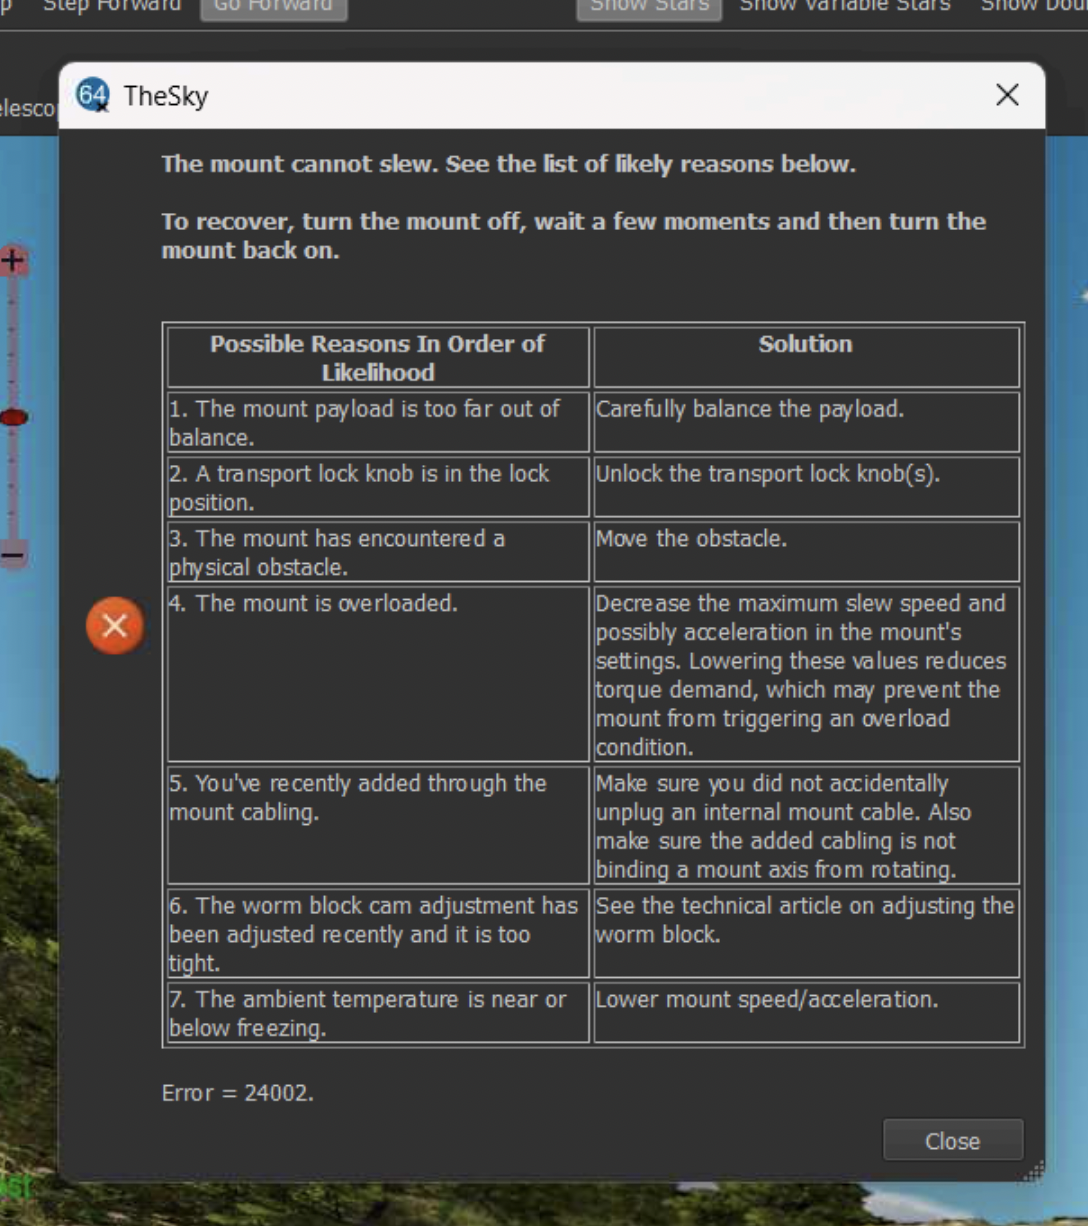Screen dimensions: 1088x1226
Task: Select the 'mount payload is too far out of balance' cell
Action: 377,423
